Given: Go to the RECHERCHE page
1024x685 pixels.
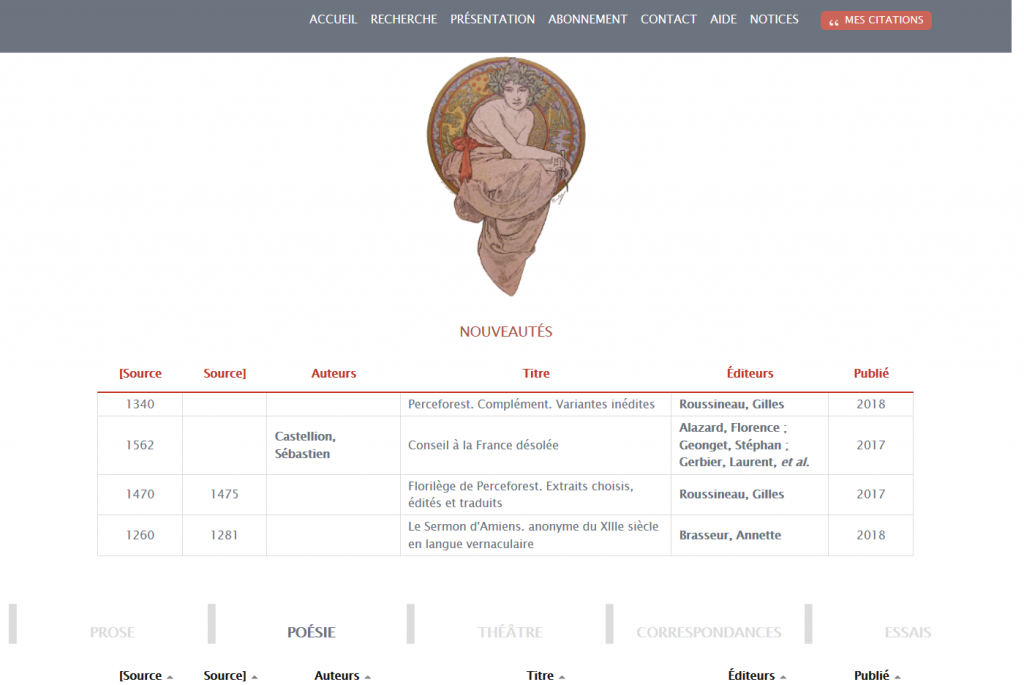Looking at the screenshot, I should pos(404,20).
